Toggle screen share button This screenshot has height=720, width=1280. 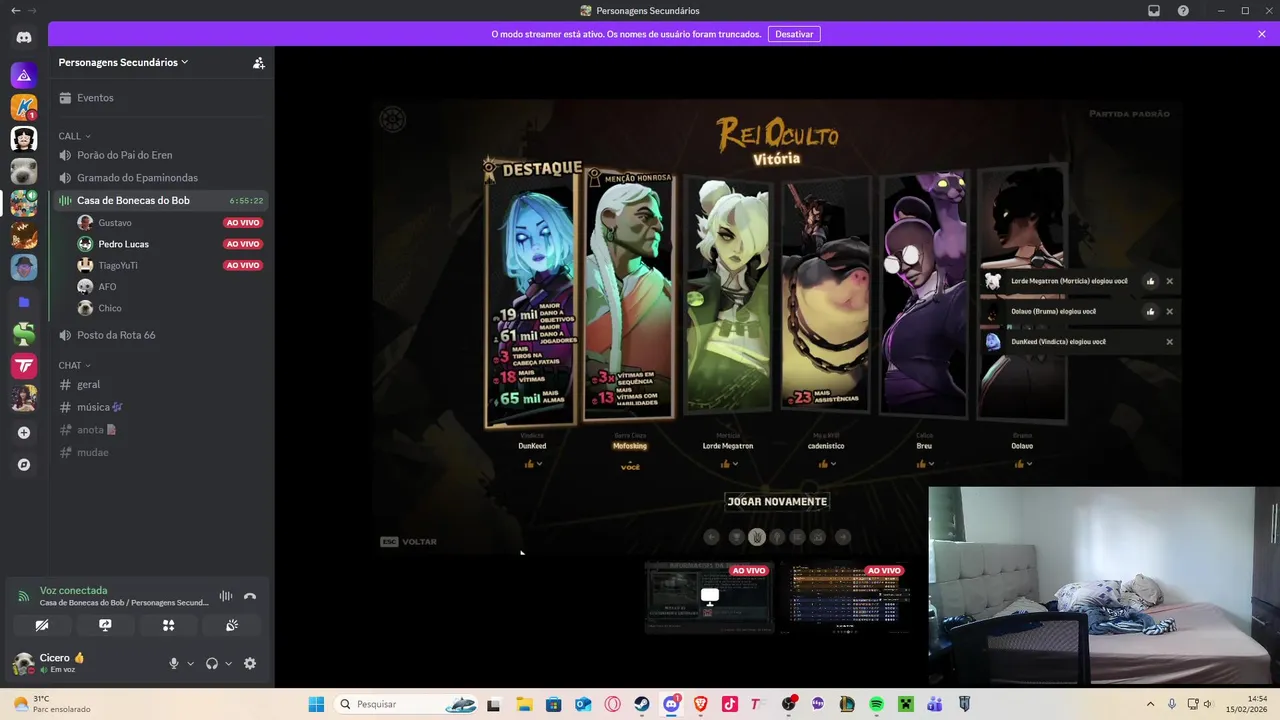point(105,625)
